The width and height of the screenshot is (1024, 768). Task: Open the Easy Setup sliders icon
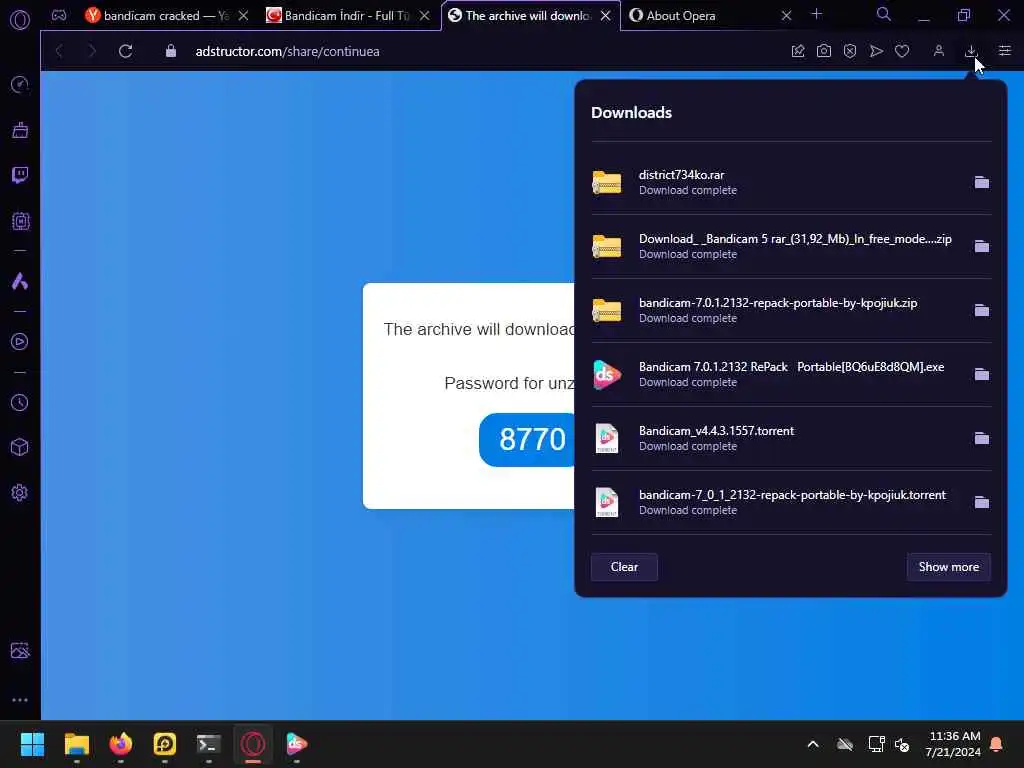coord(1004,51)
